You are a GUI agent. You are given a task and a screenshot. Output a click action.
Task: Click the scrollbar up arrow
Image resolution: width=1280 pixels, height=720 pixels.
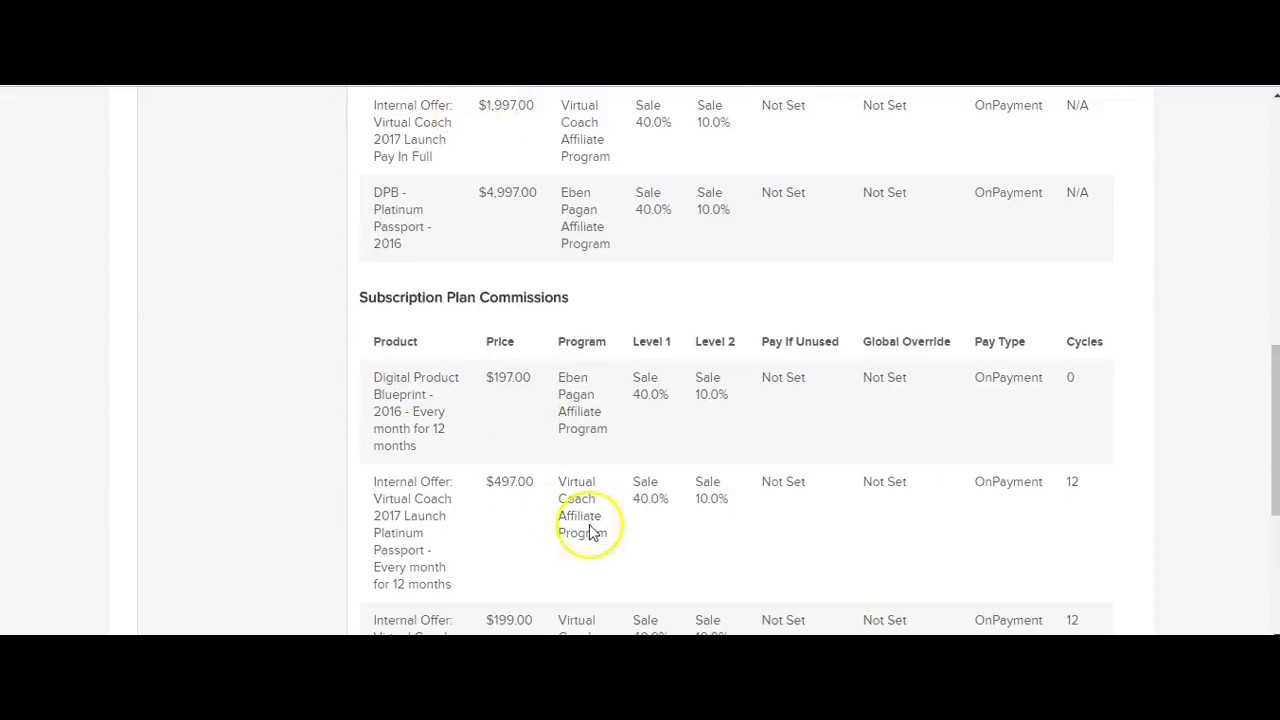1275,95
